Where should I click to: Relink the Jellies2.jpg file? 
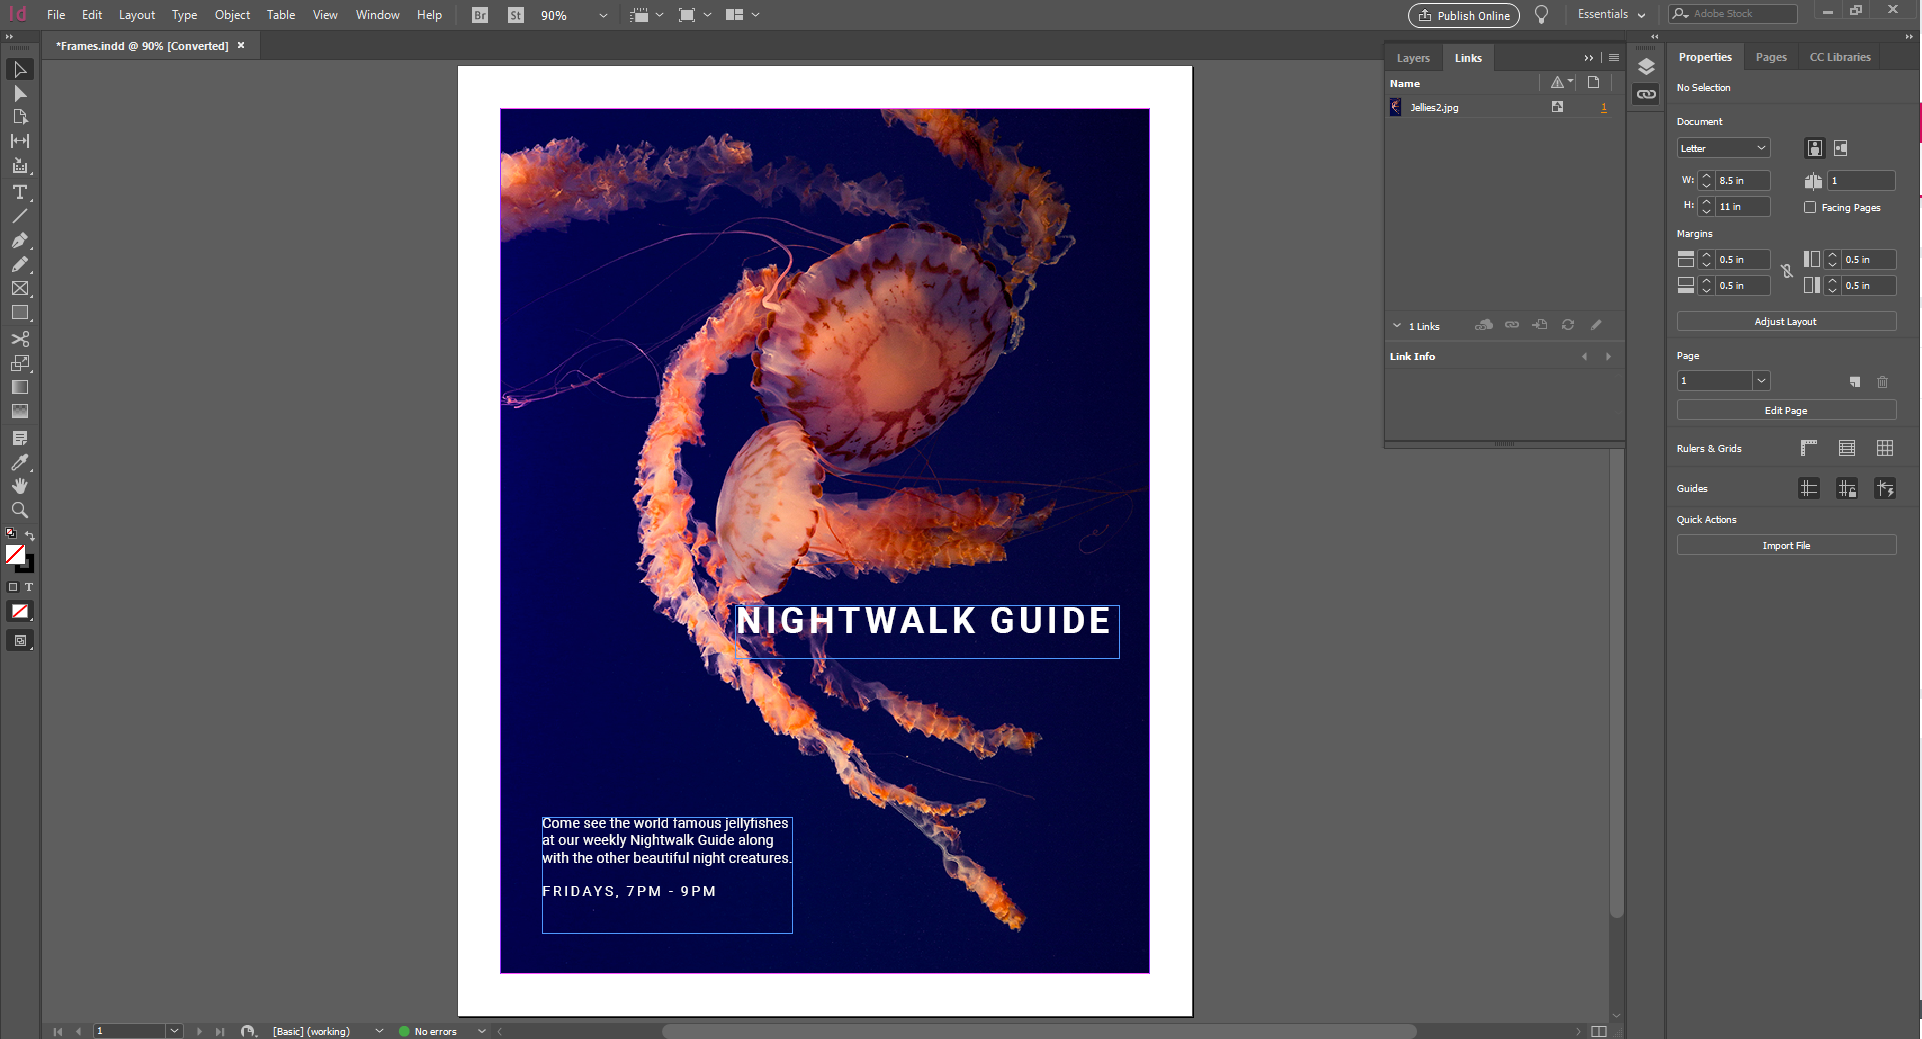(x=1511, y=325)
